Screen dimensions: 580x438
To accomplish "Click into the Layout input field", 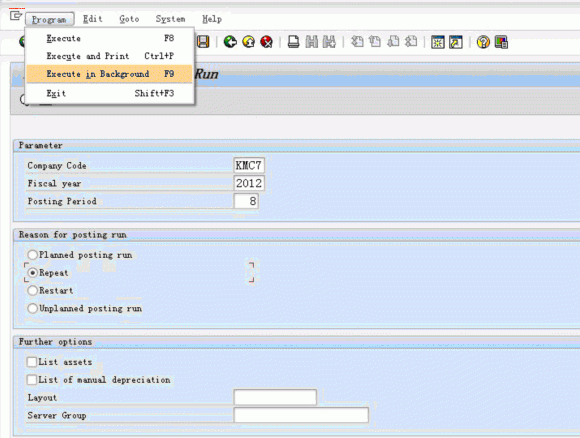I will pyautogui.click(x=275, y=397).
